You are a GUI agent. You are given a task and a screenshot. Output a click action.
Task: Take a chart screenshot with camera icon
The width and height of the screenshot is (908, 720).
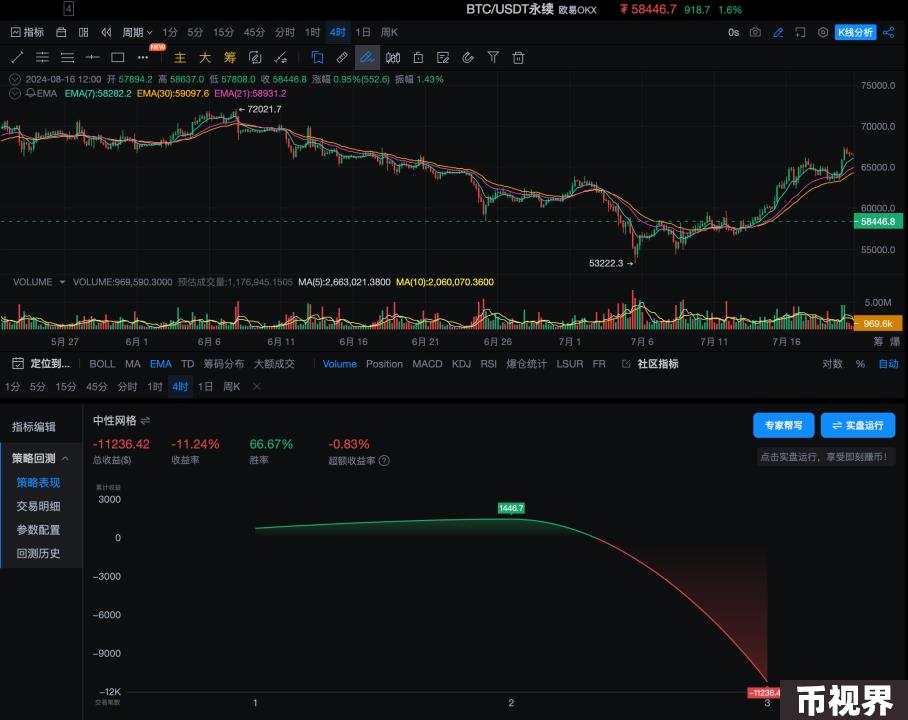(755, 32)
